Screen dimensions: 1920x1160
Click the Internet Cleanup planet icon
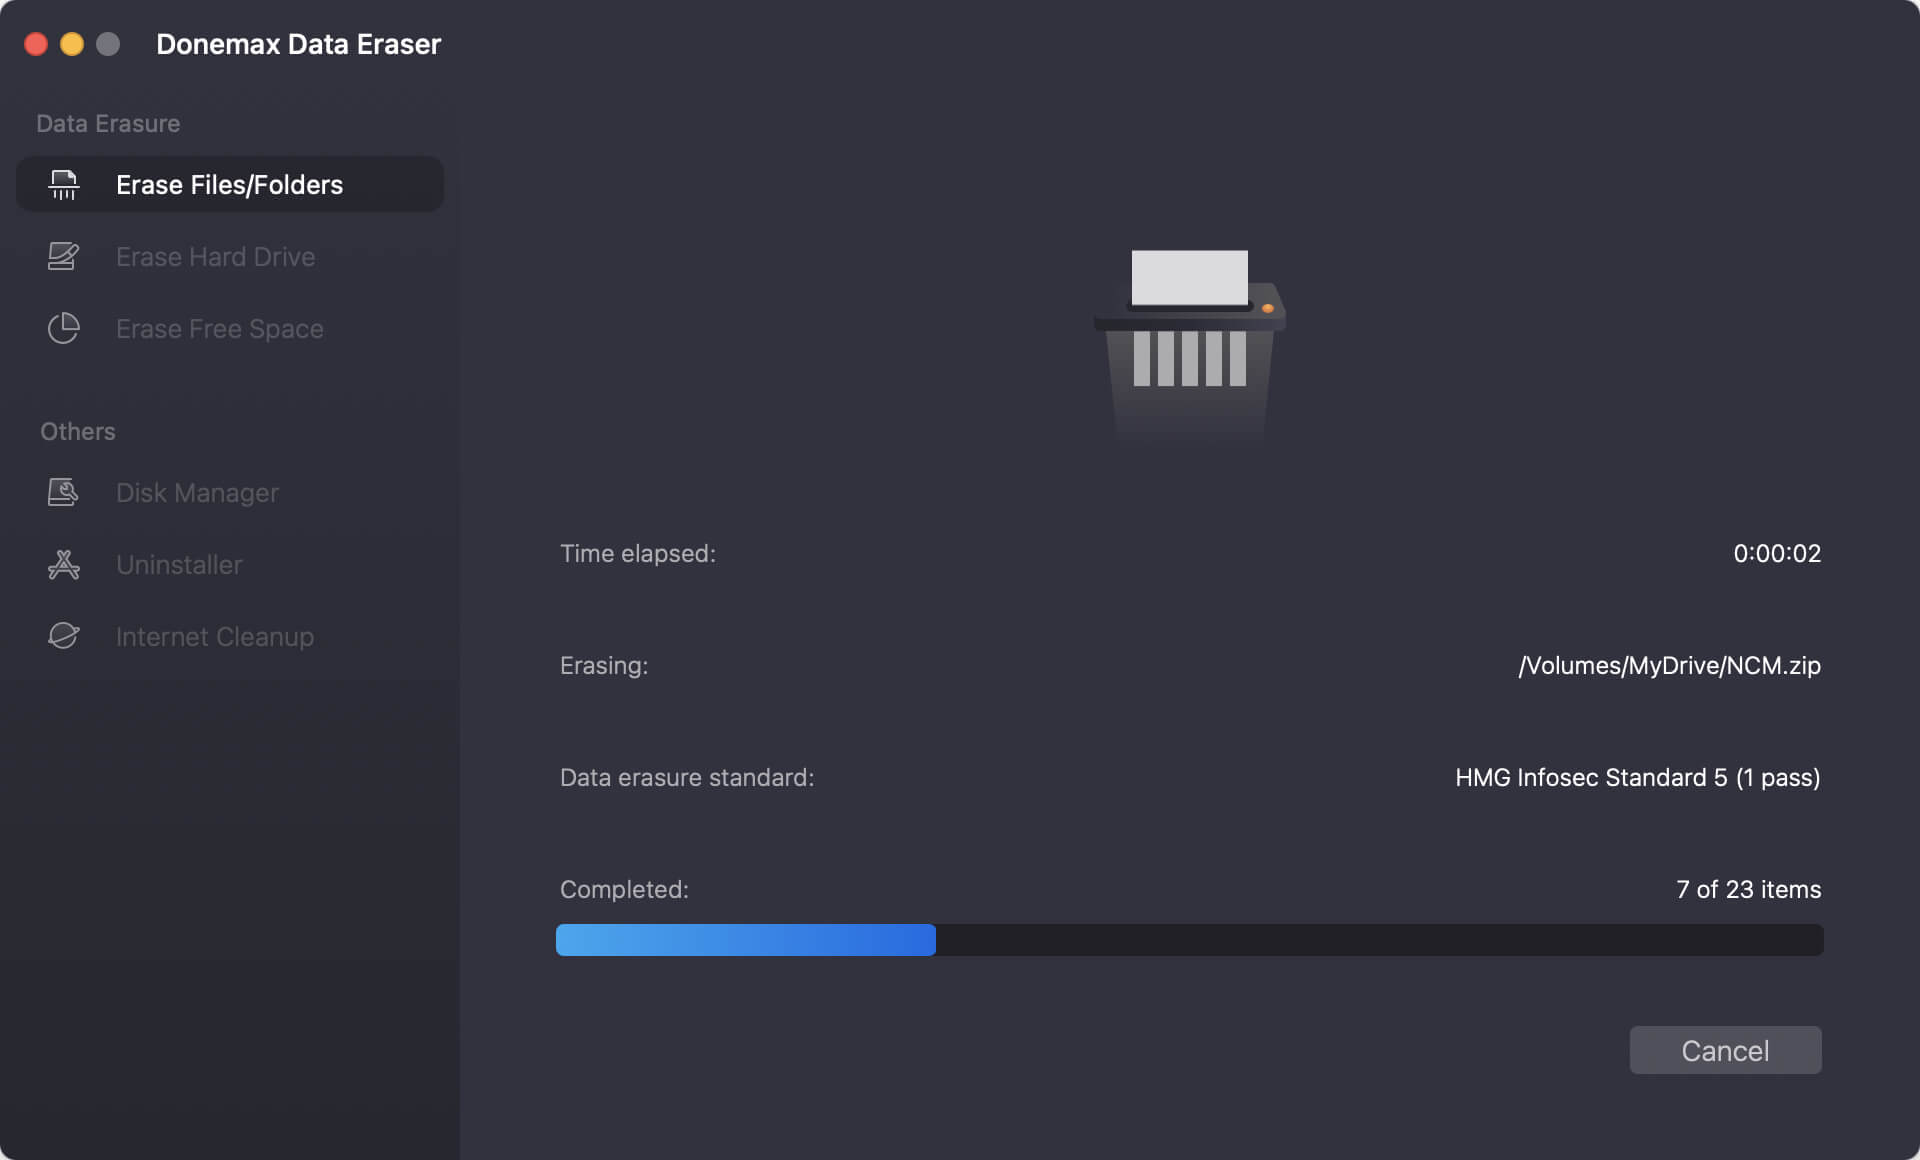coord(64,637)
